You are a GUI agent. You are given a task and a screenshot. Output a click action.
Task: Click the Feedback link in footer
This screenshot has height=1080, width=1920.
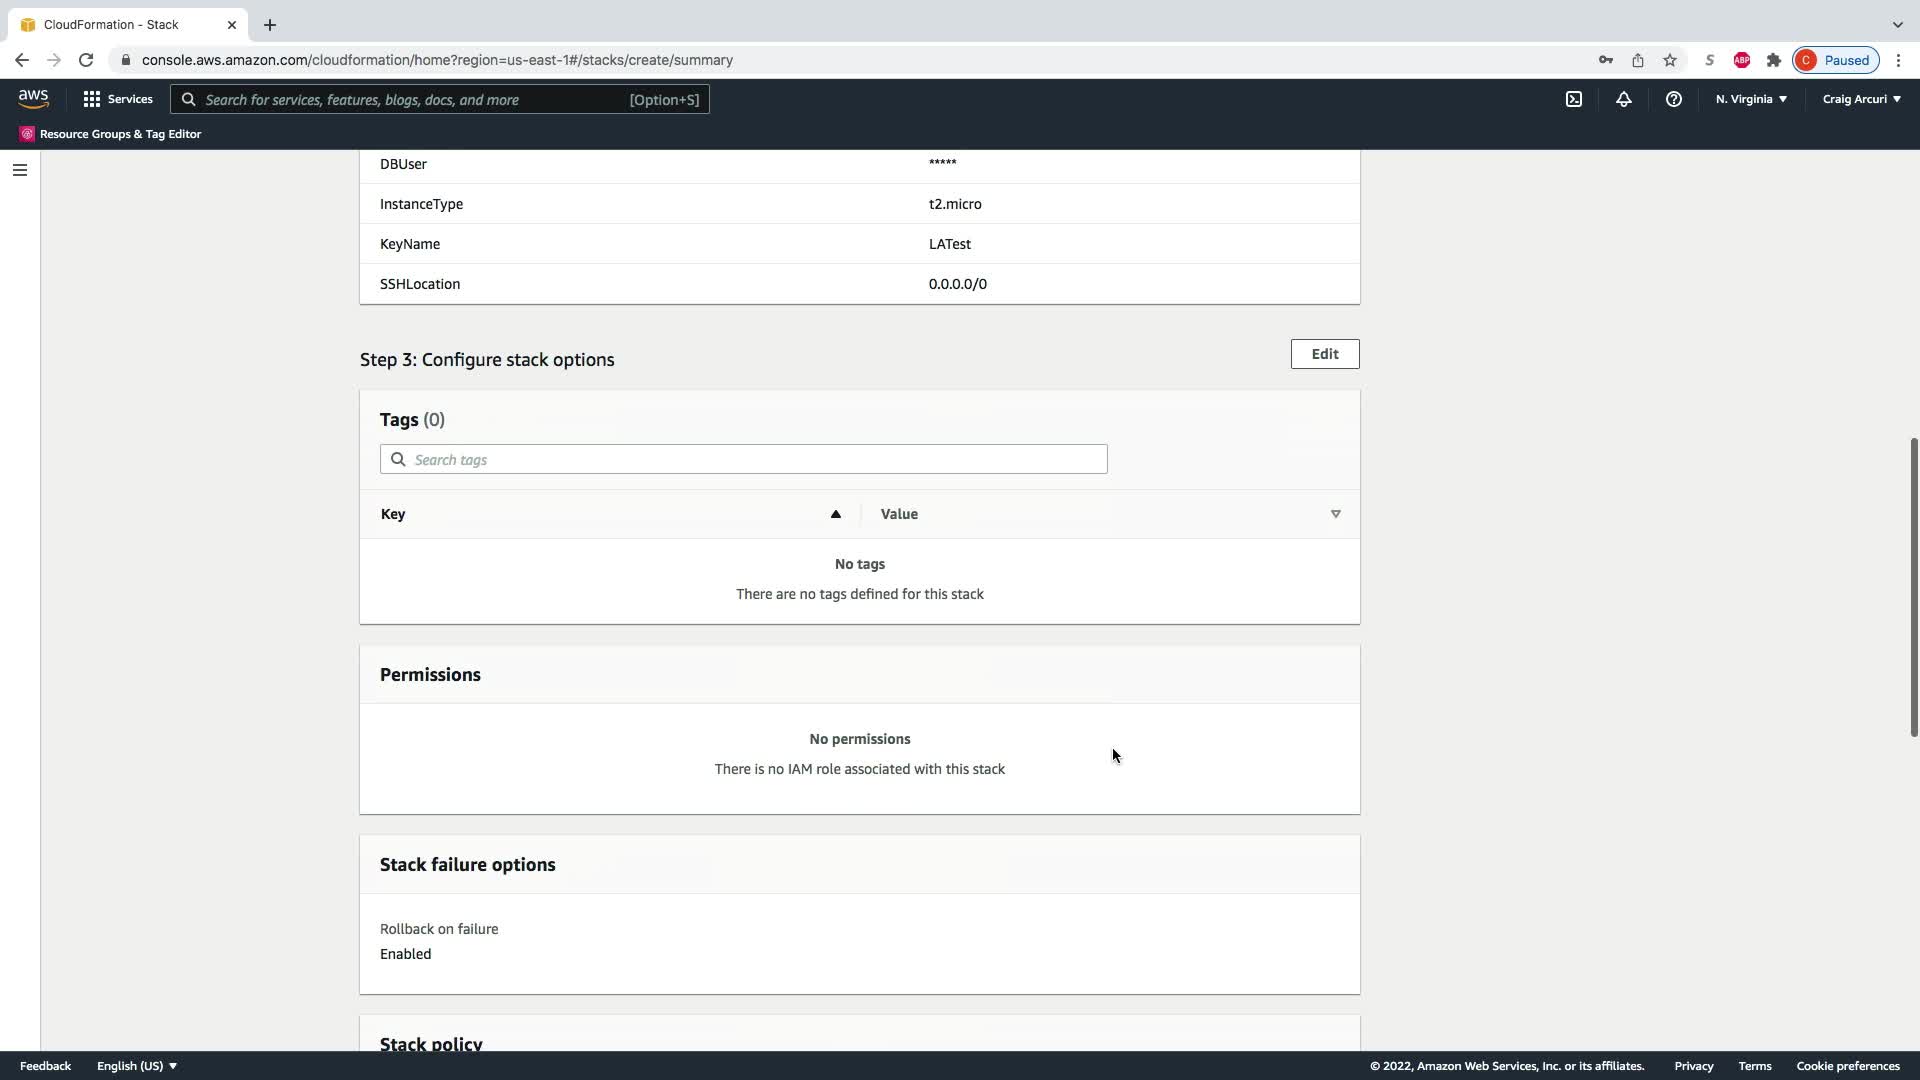45,1066
